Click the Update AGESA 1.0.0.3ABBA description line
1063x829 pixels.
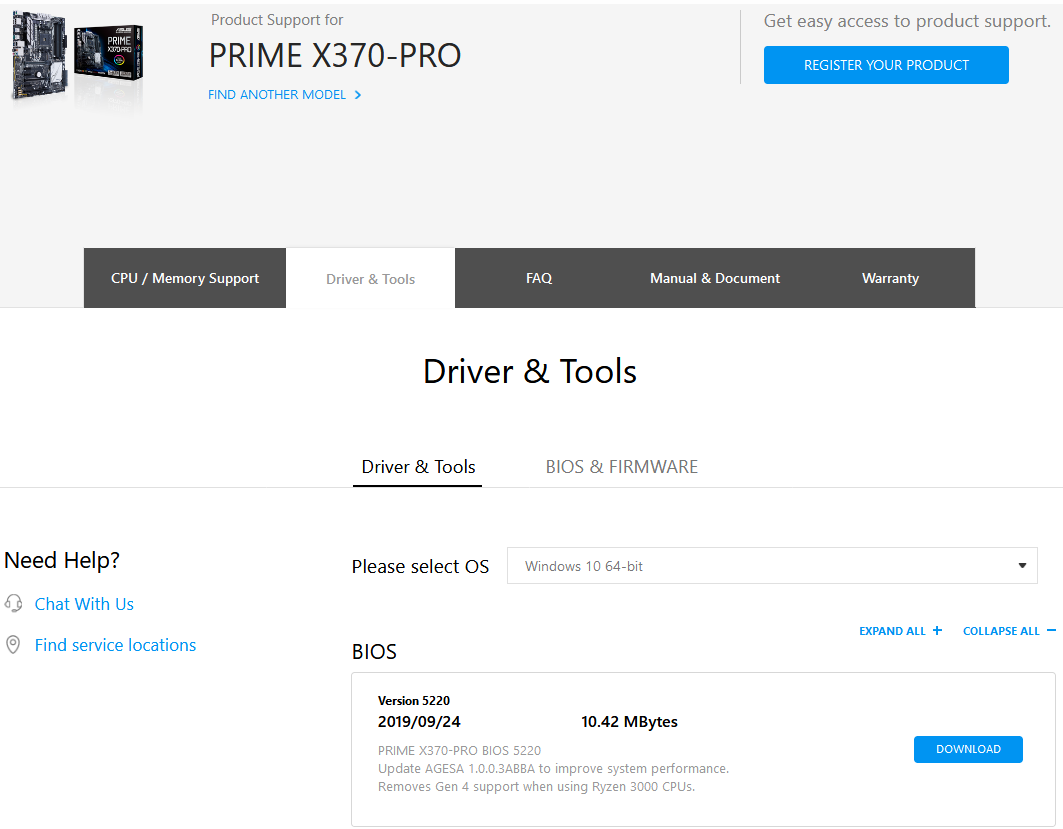(x=553, y=769)
